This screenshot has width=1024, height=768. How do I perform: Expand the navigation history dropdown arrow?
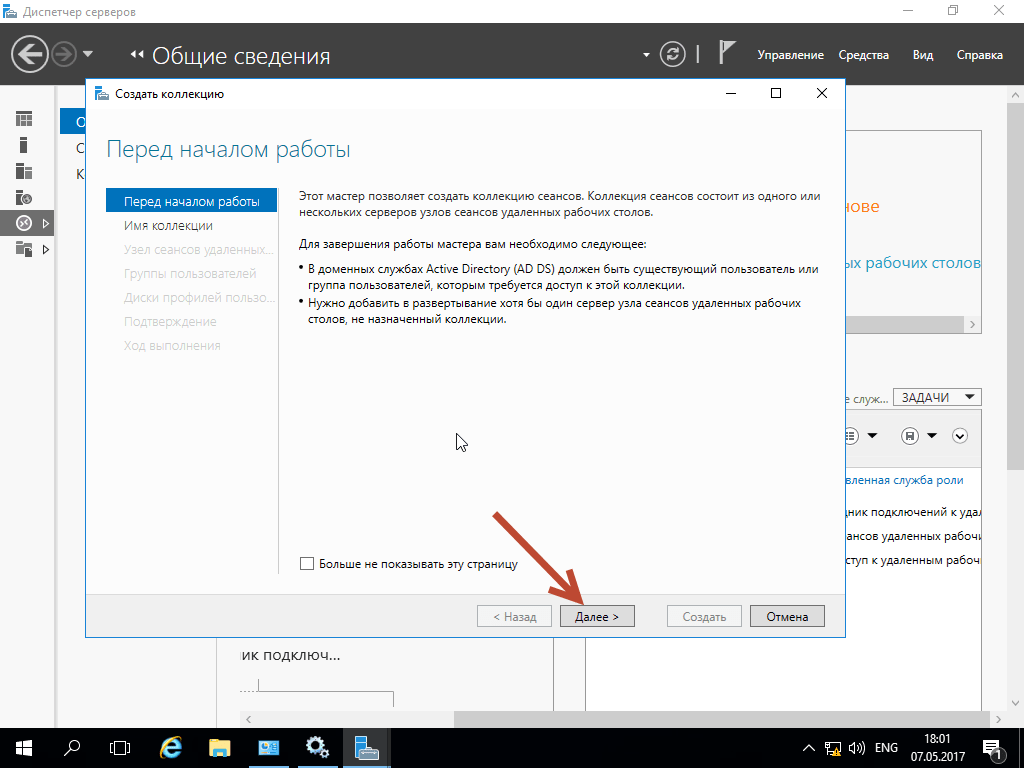[88, 54]
